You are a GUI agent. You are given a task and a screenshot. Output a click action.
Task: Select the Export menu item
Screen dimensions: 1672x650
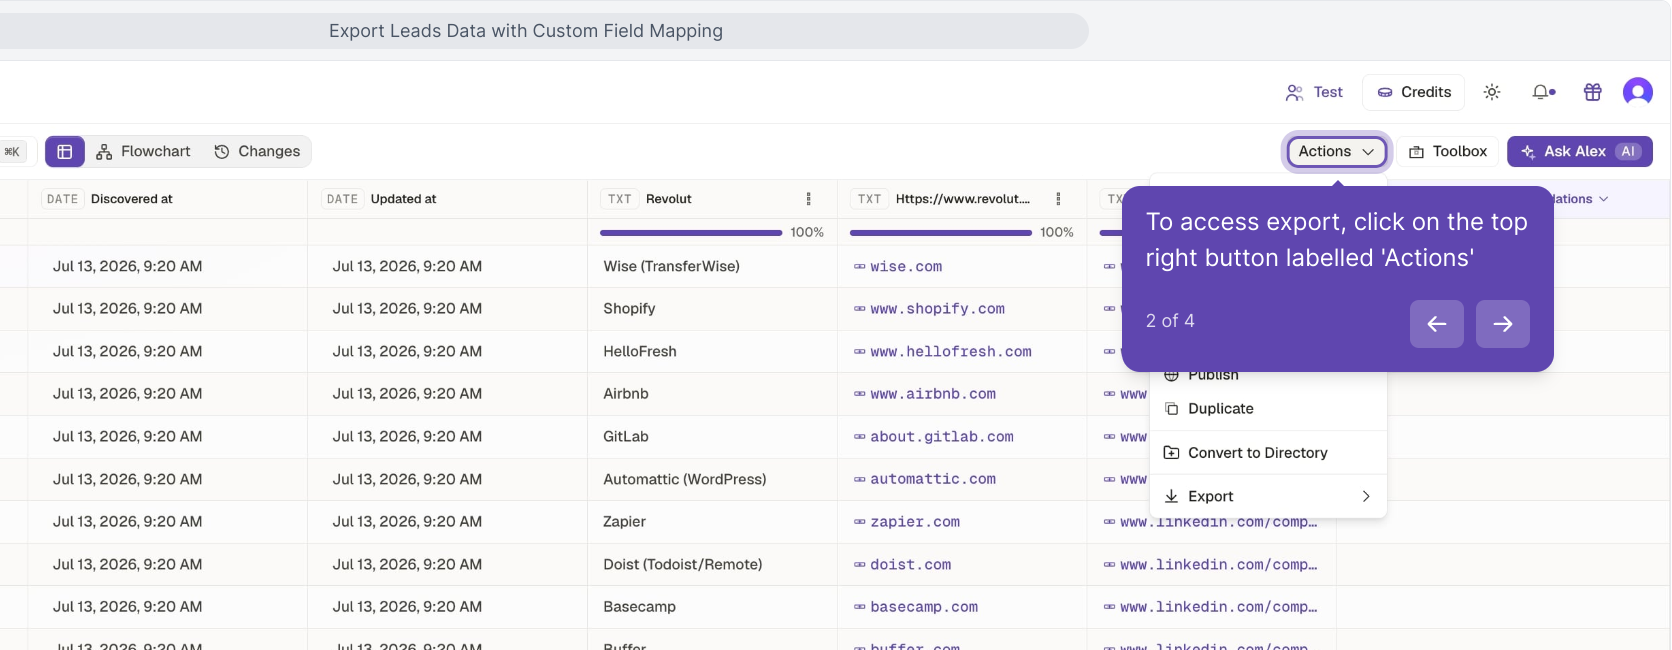[x=1268, y=496]
